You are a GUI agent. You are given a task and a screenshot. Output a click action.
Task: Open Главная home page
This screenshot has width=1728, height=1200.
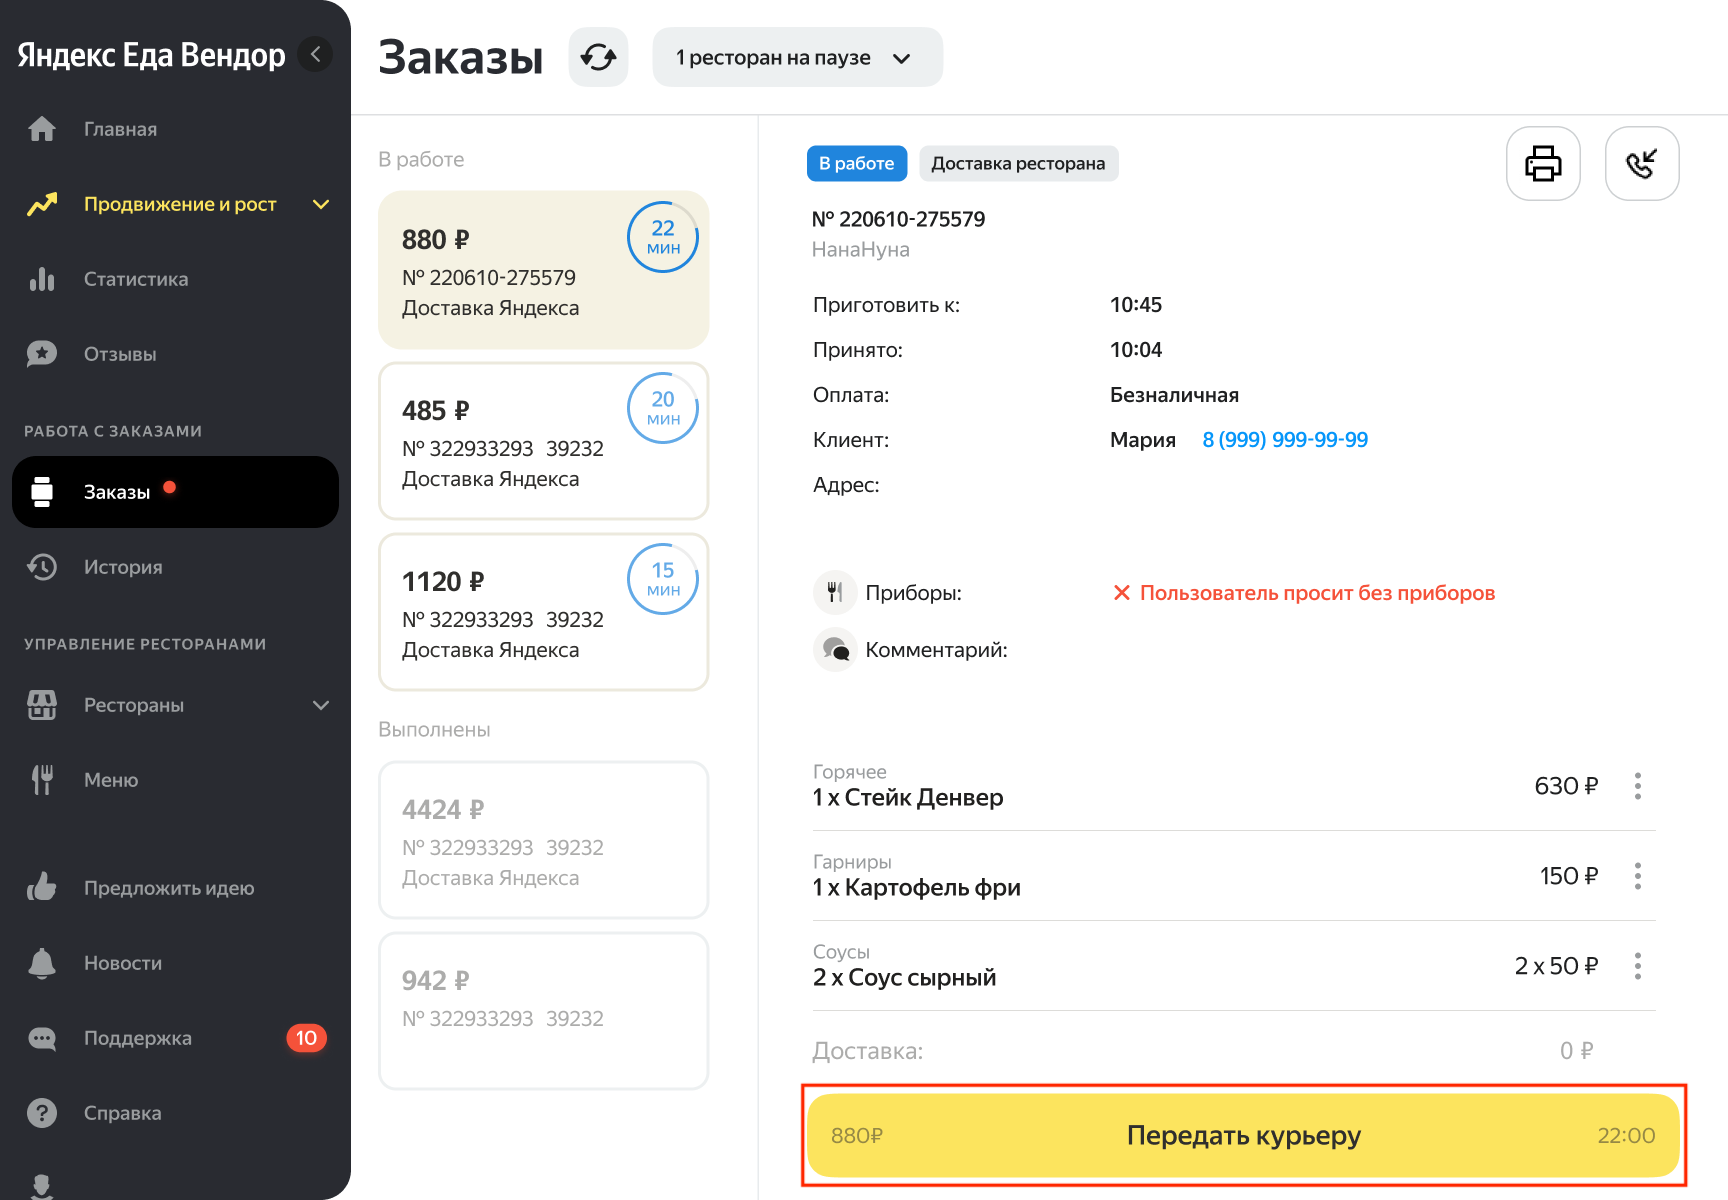120,129
